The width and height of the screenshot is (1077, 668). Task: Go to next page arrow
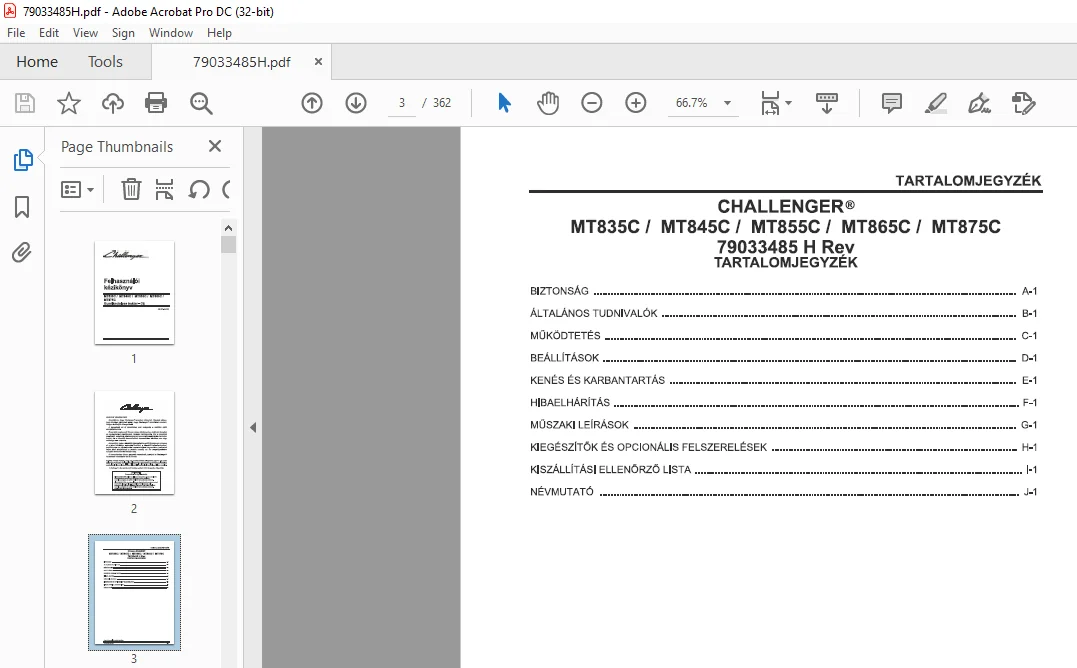coord(356,103)
